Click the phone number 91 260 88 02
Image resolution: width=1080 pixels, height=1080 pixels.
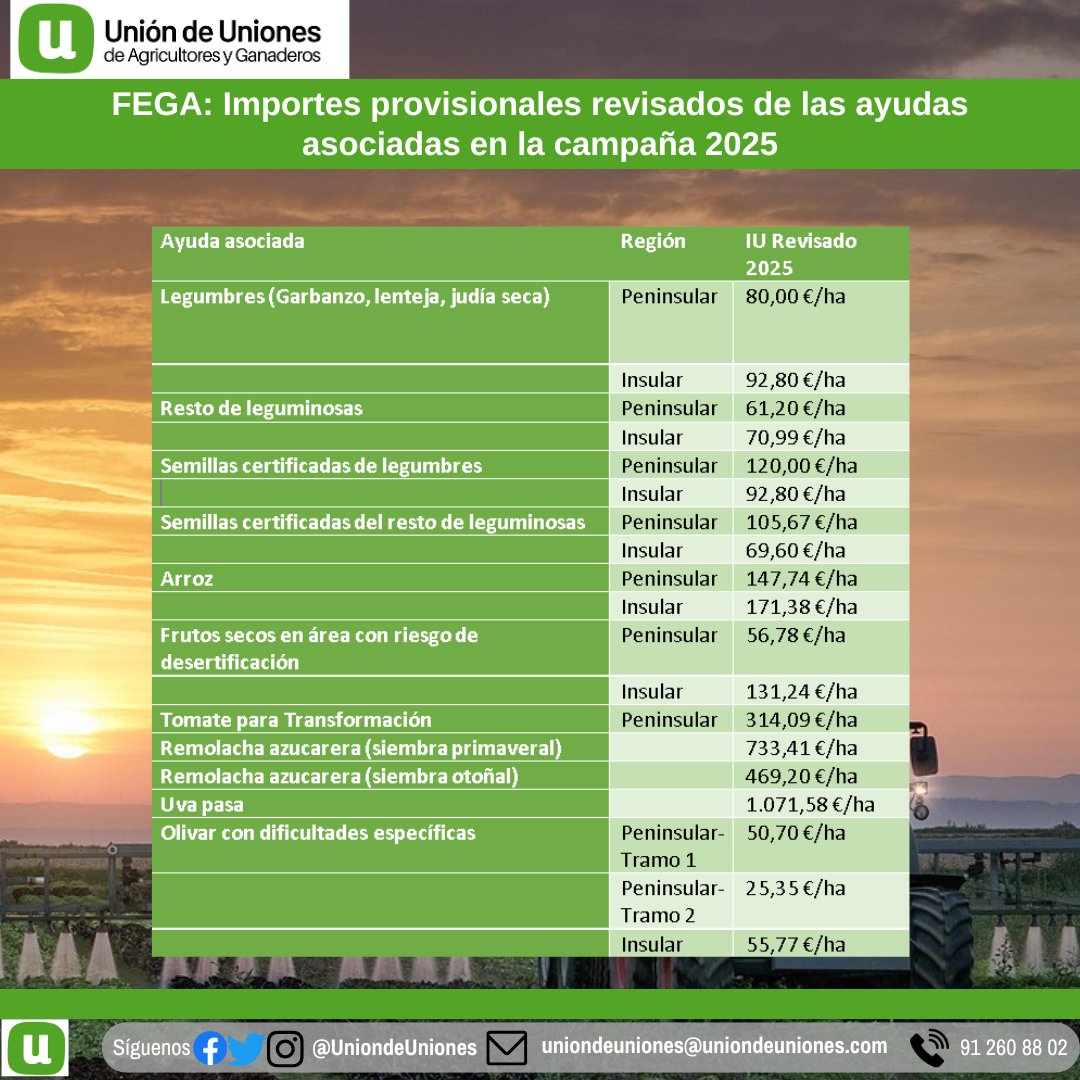[1013, 1048]
